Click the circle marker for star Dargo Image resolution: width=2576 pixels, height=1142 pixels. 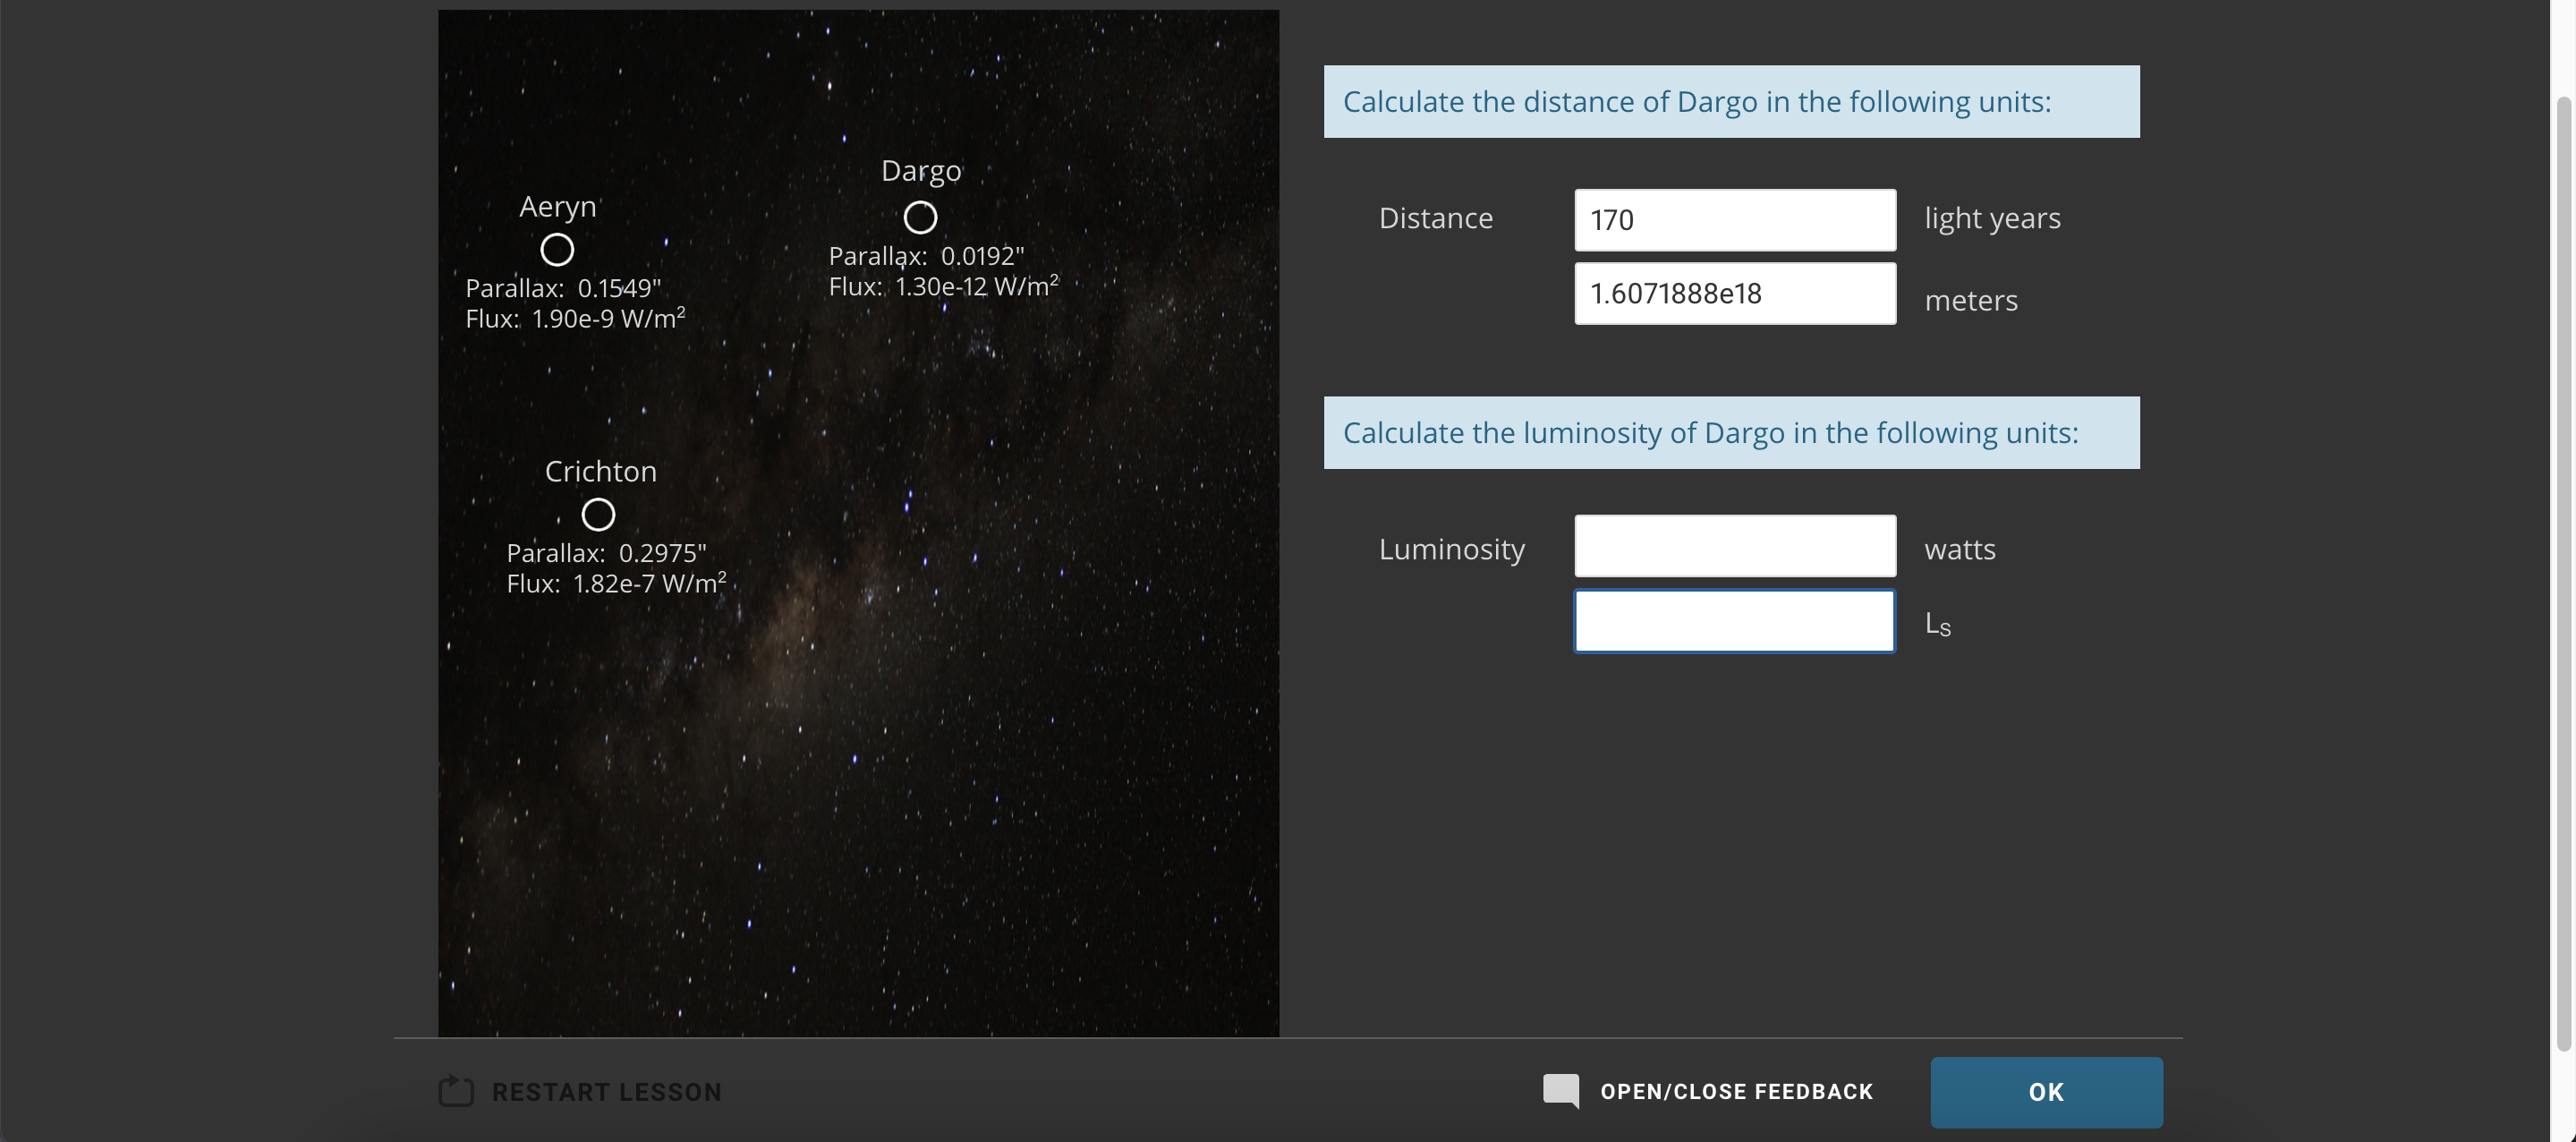pos(919,217)
